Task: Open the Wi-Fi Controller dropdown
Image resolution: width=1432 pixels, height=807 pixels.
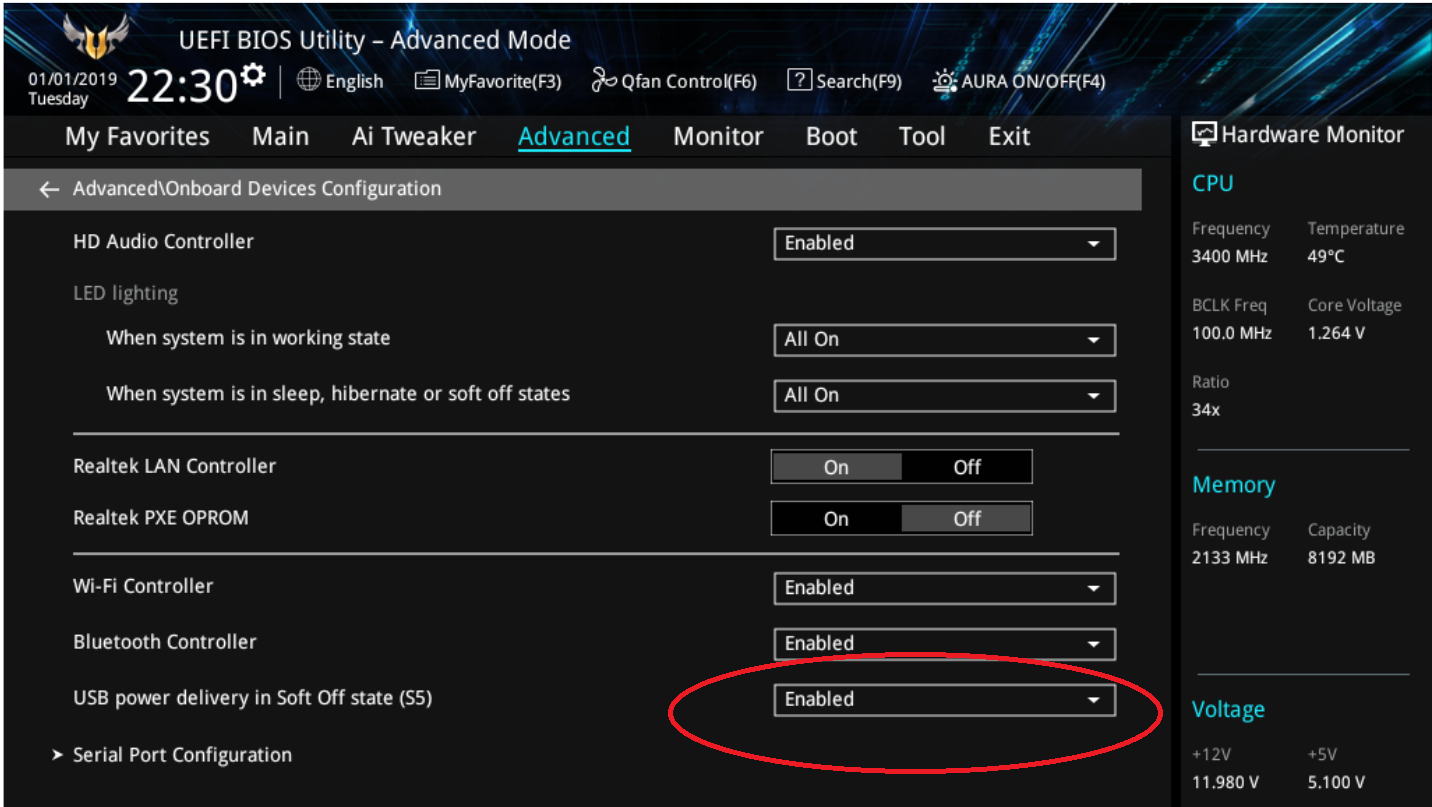Action: point(944,588)
